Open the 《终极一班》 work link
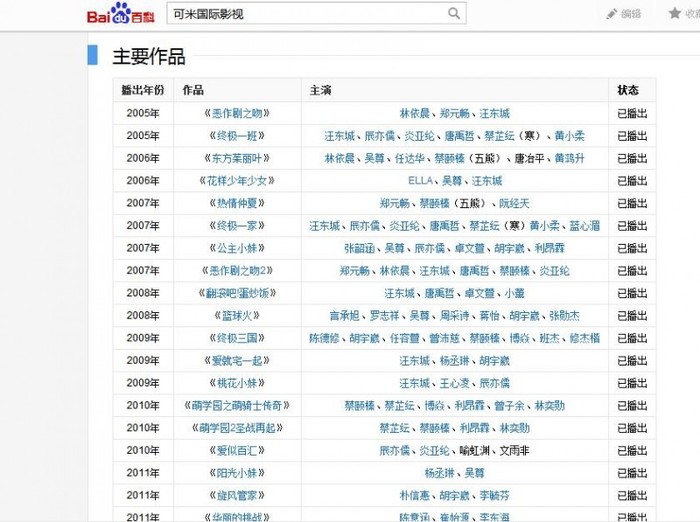The image size is (700, 522). pos(237,136)
